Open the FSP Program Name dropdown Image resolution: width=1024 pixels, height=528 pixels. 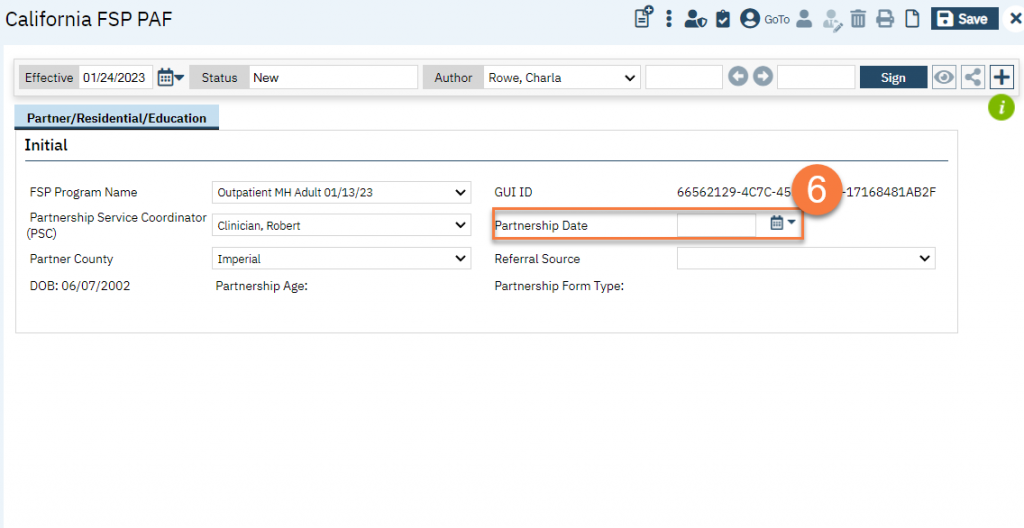342,192
